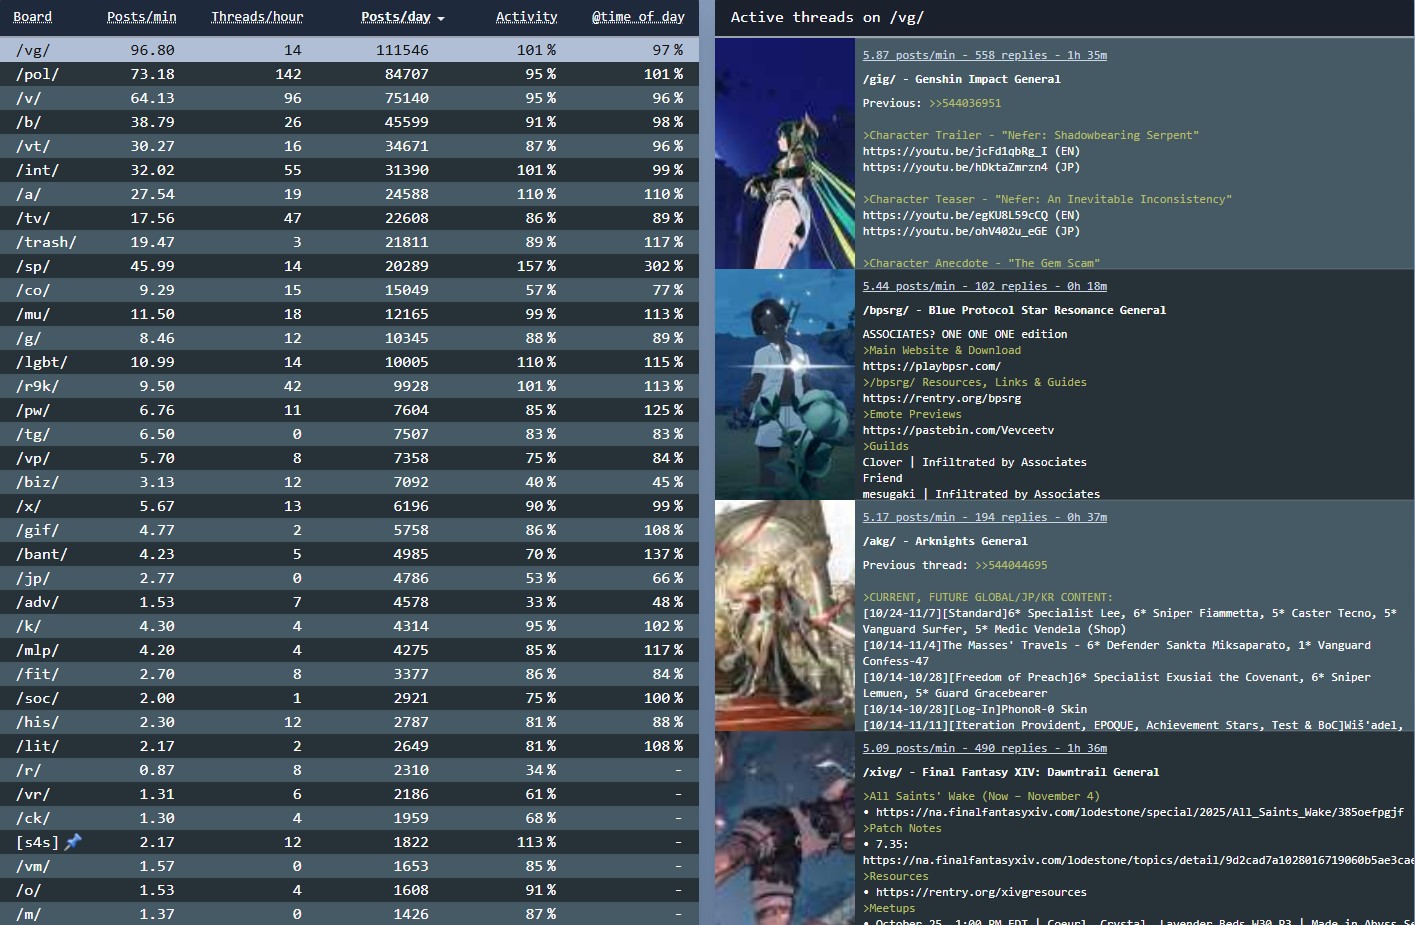Select the /mu/ board row
Viewport: 1415px width, 925px height.
point(349,314)
